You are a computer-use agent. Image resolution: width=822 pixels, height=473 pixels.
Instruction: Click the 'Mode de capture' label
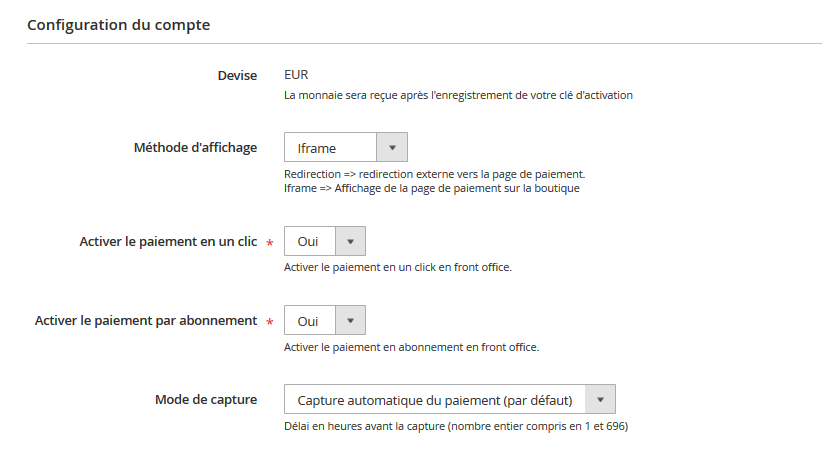click(x=206, y=399)
